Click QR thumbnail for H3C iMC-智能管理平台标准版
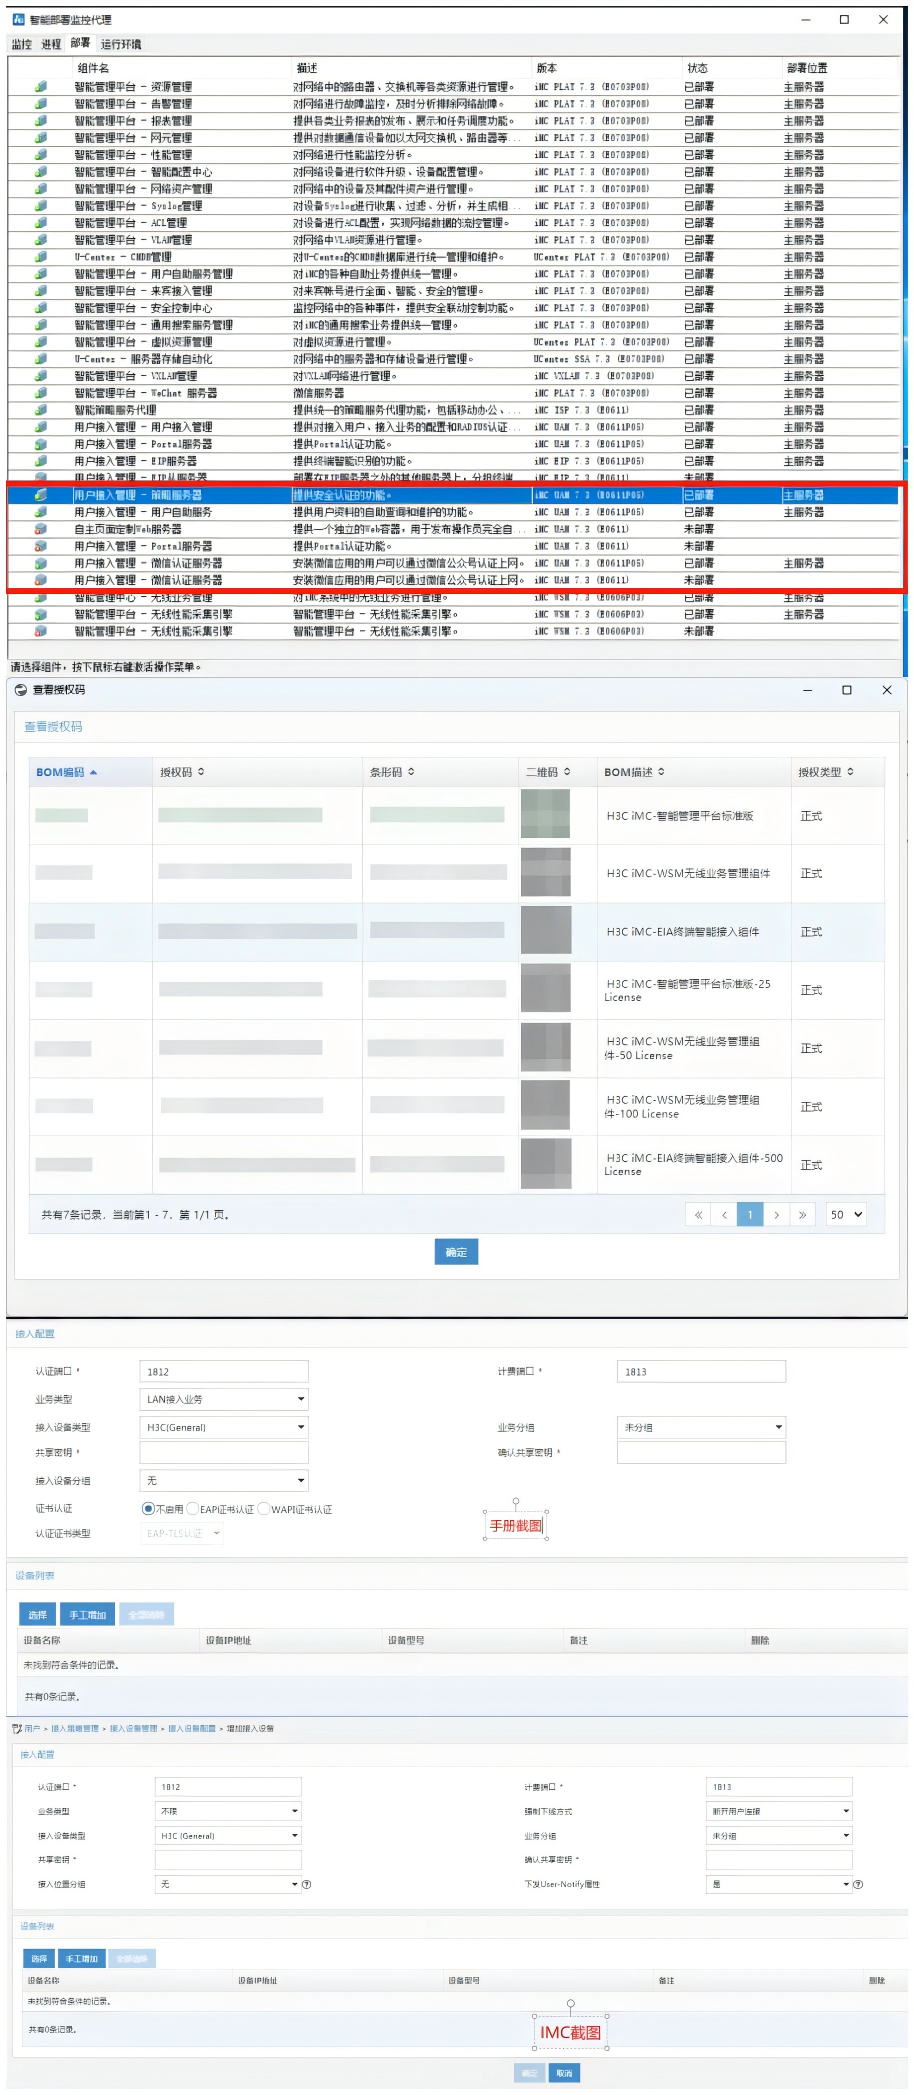 click(x=546, y=814)
